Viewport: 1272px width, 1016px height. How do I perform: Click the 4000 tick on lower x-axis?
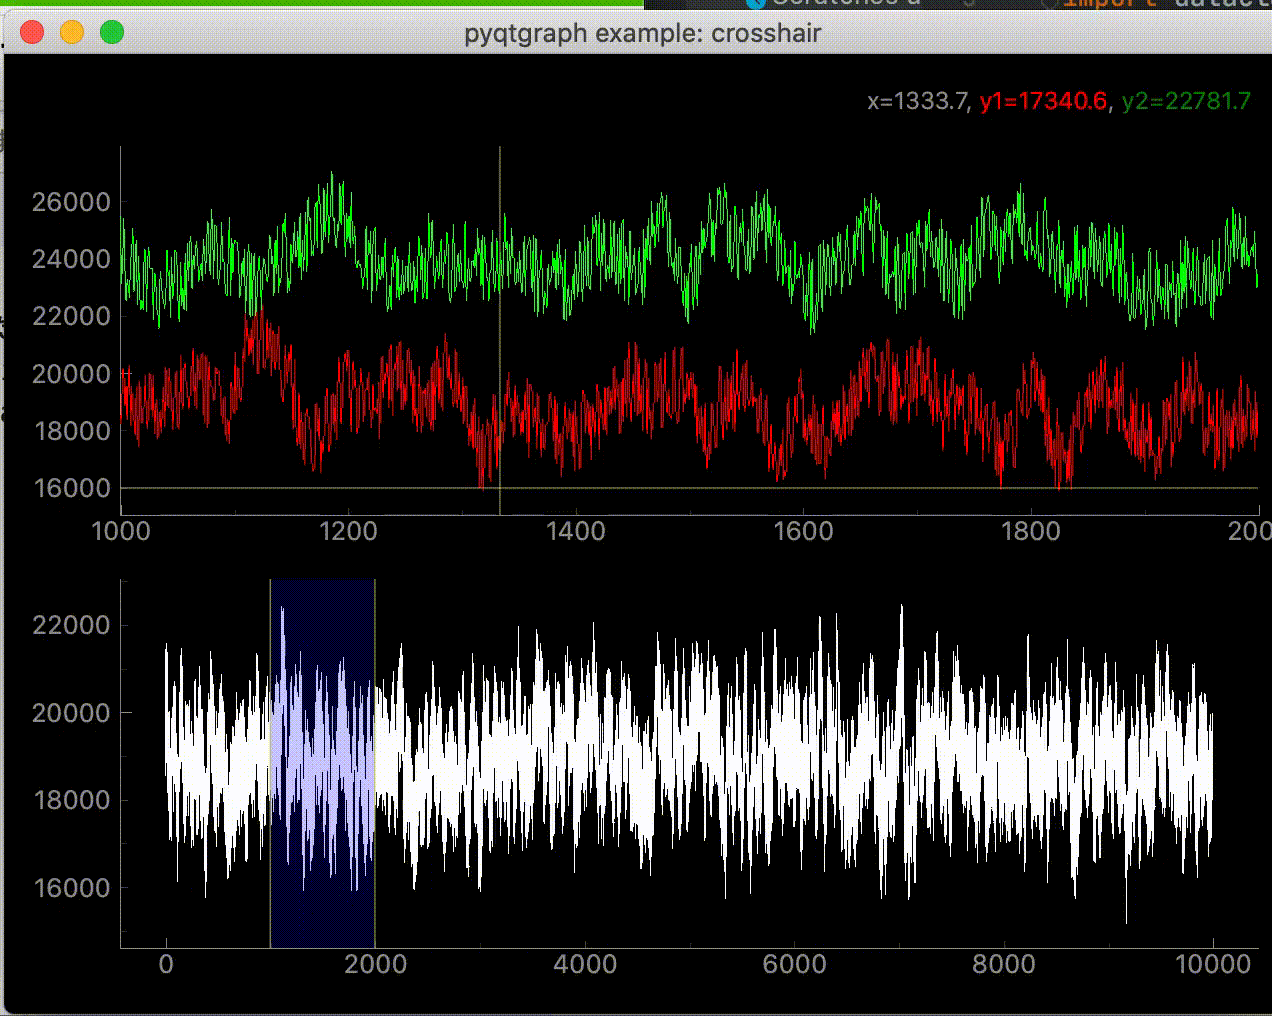585,964
